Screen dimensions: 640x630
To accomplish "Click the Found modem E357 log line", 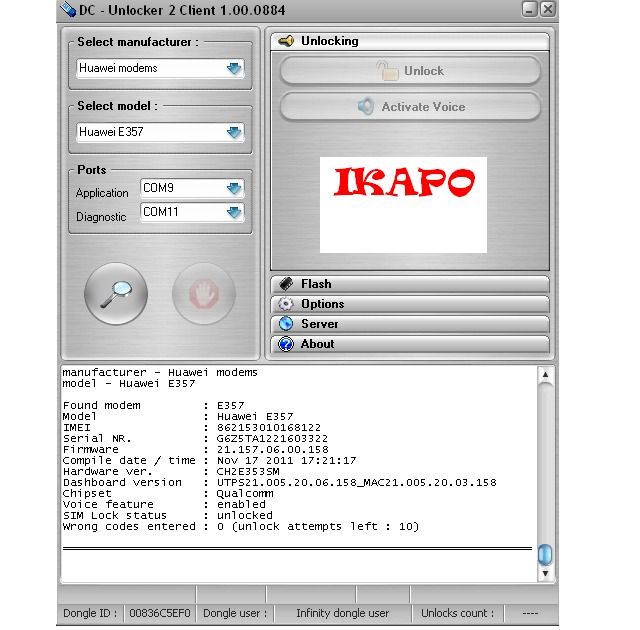I will (153, 406).
